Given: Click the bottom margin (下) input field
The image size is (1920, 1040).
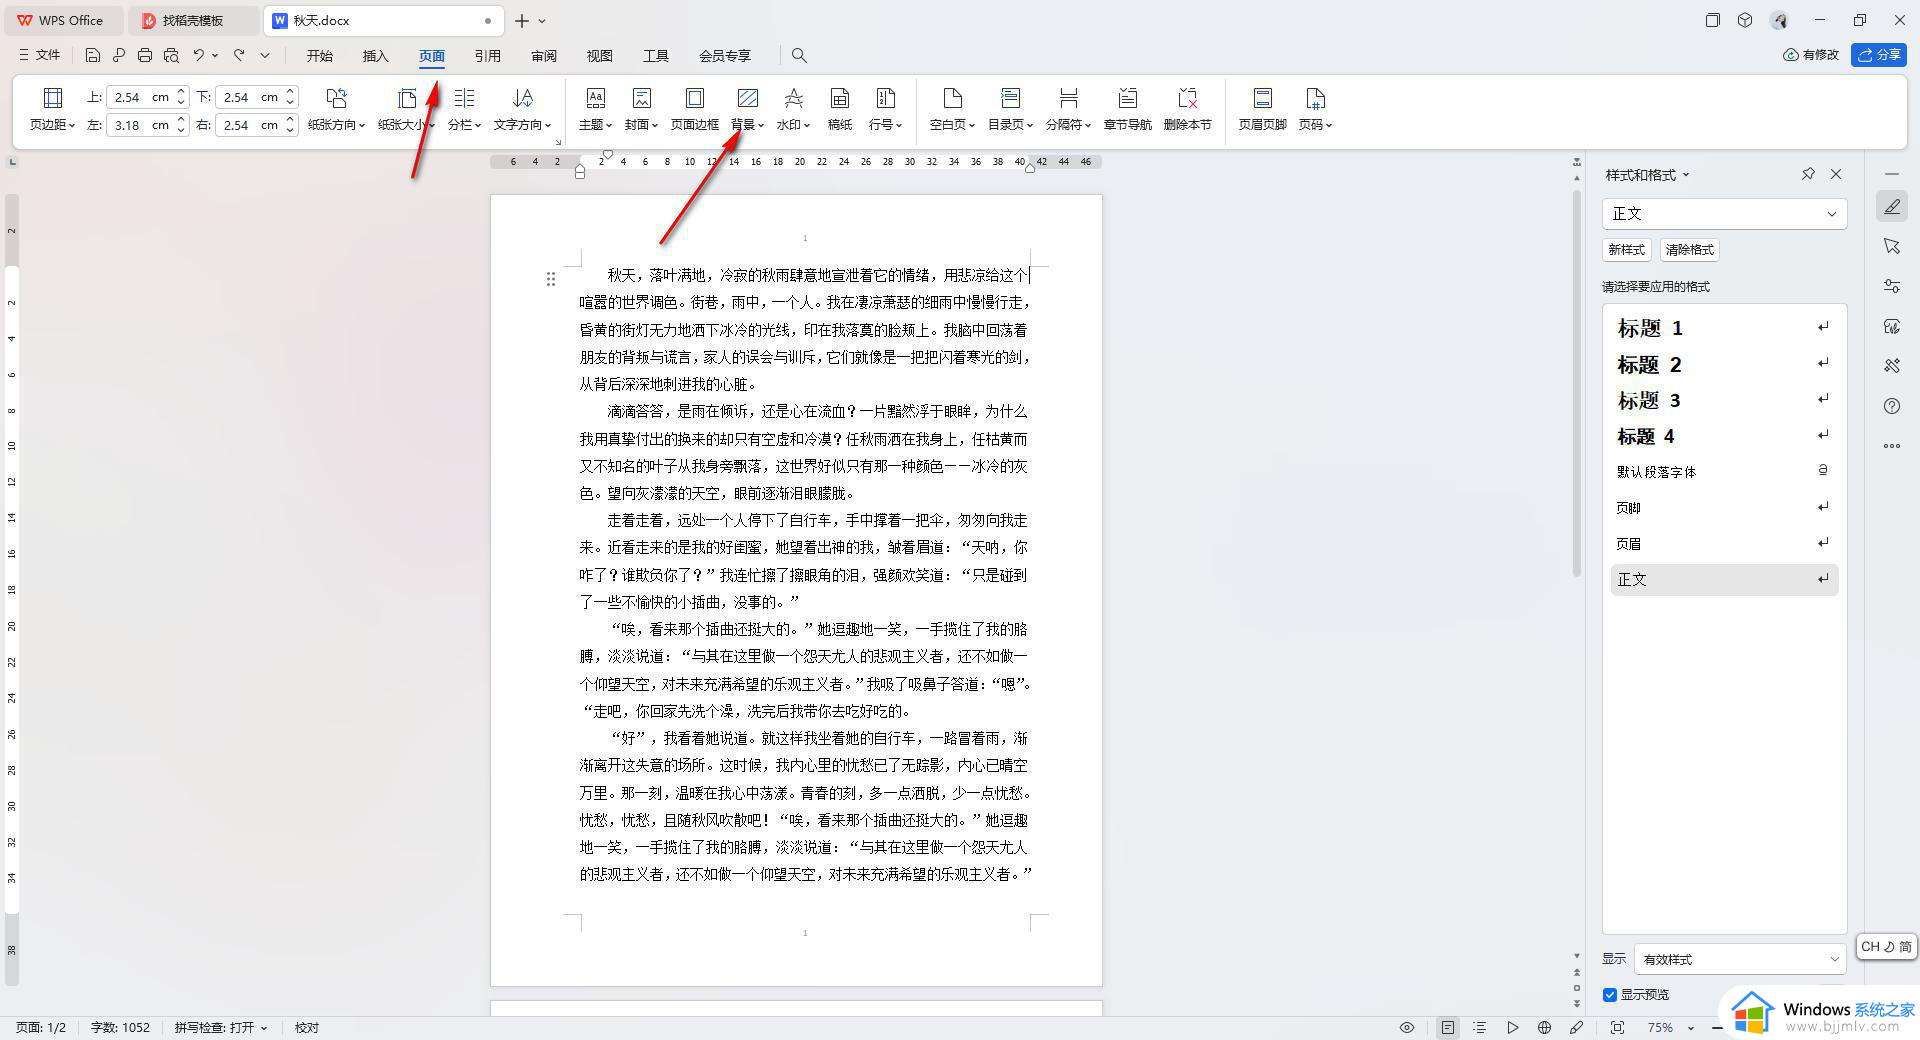Looking at the screenshot, I should click(x=249, y=97).
